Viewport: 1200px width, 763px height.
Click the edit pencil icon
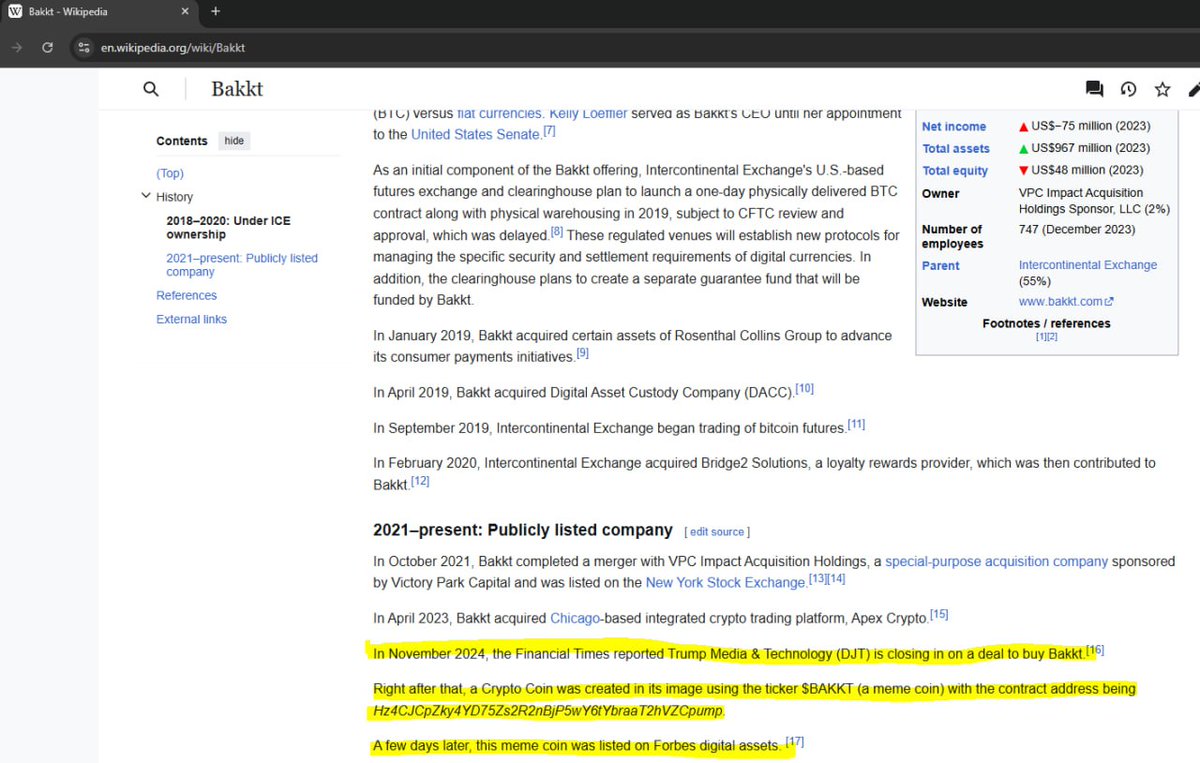point(1193,89)
